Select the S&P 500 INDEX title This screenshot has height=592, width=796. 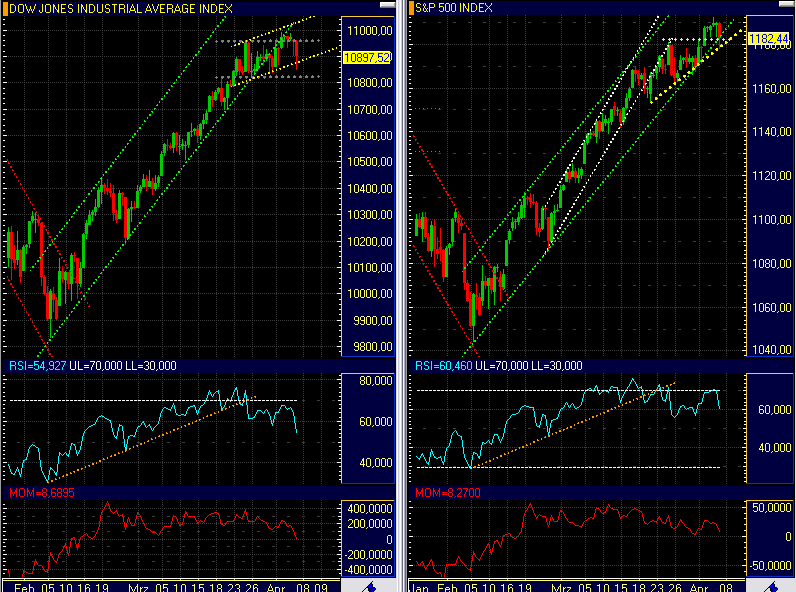pos(454,8)
